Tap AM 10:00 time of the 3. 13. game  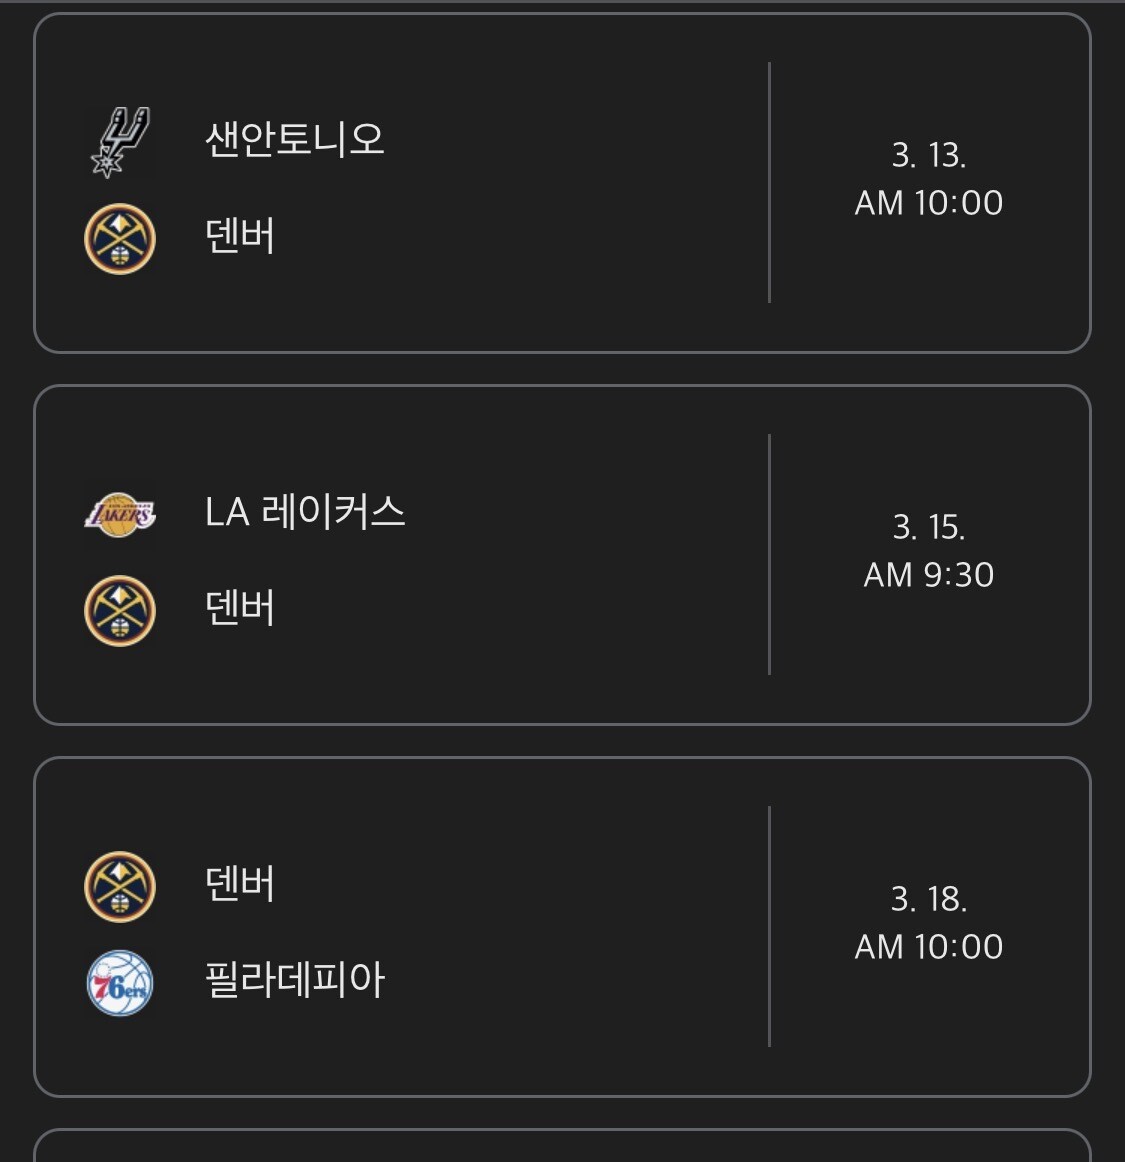(928, 203)
